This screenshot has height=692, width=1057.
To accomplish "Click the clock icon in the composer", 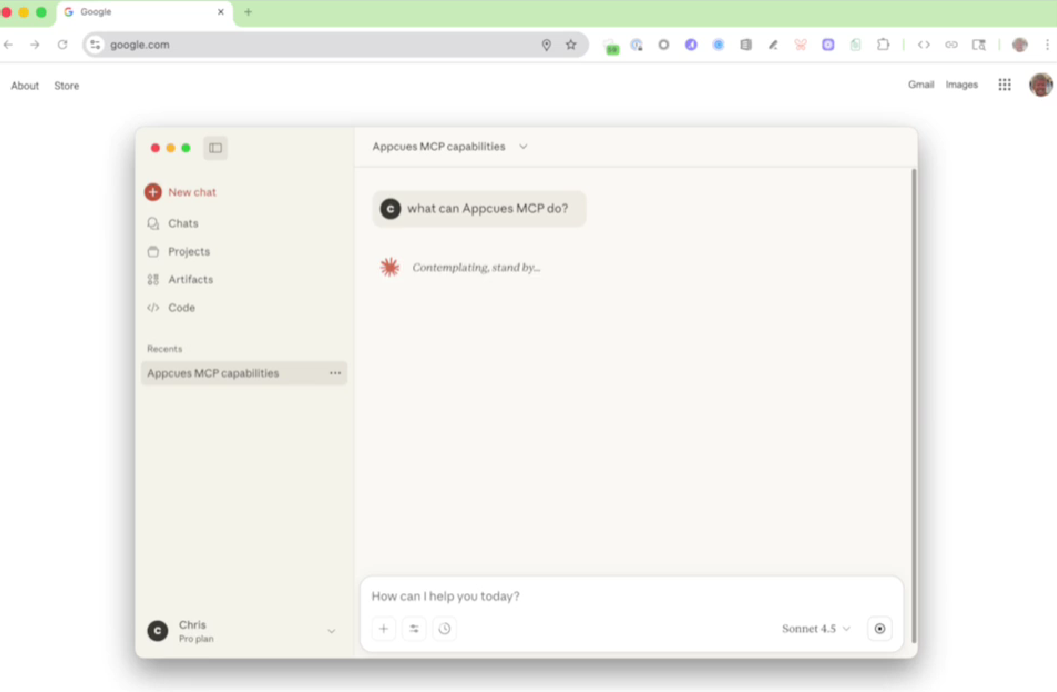I will click(x=444, y=629).
